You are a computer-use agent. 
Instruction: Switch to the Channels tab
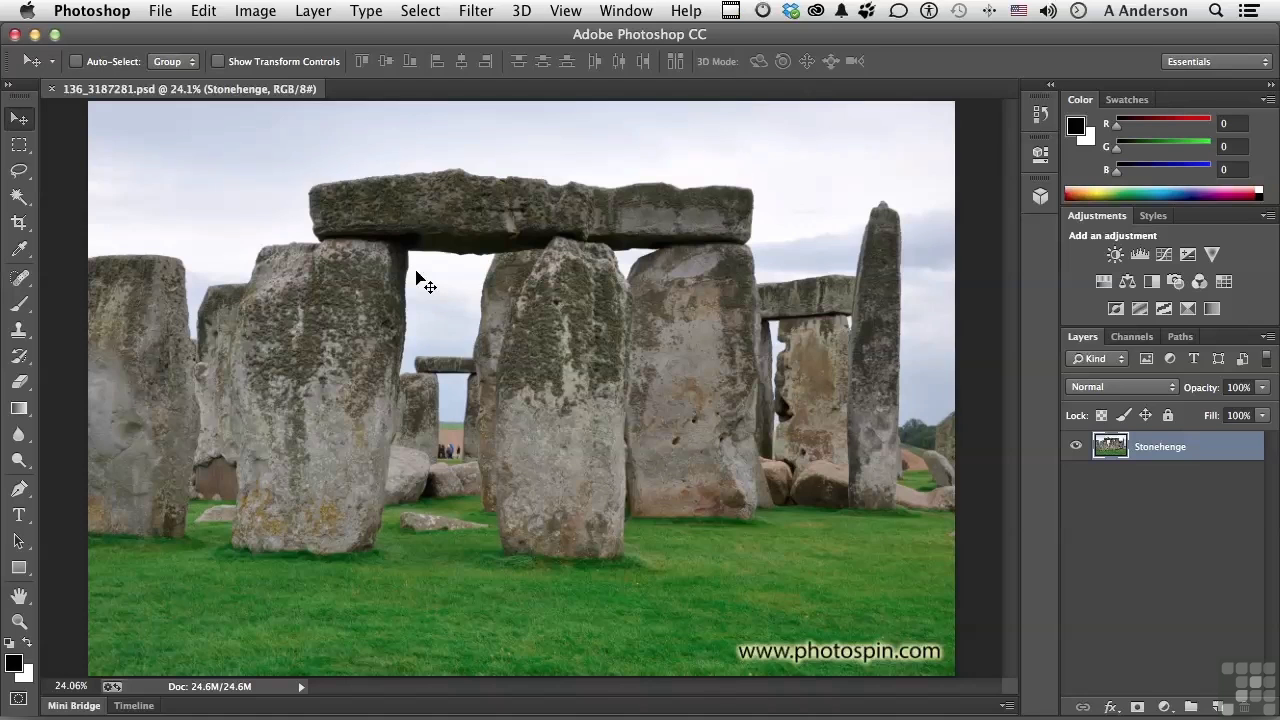pos(1131,337)
